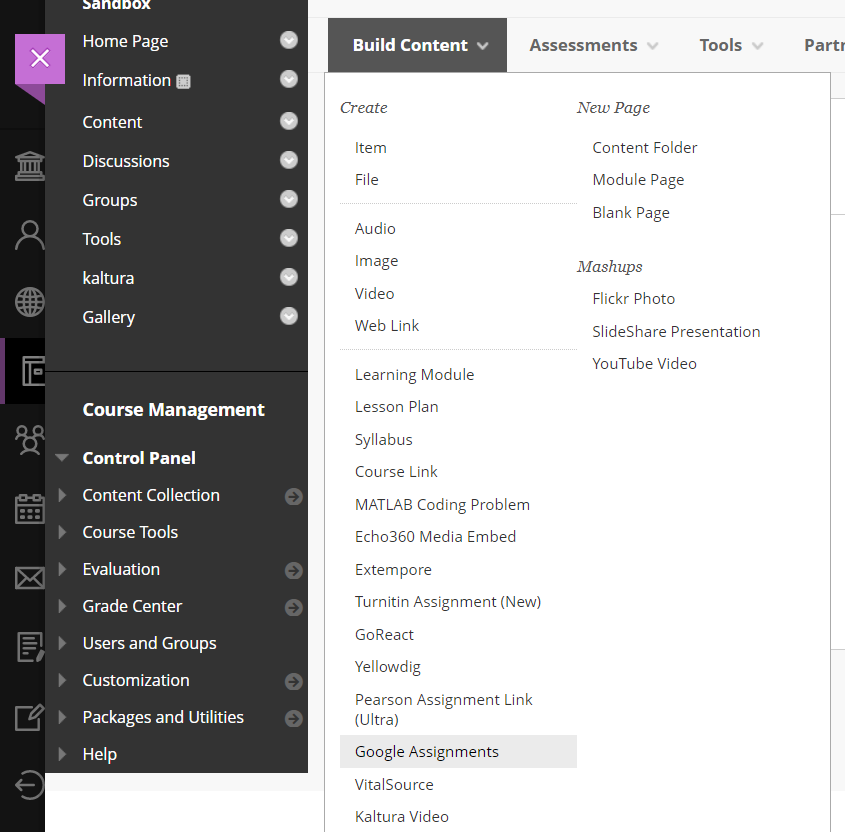This screenshot has height=832, width=845.
Task: Expand the Grade Center section
Action: click(x=63, y=606)
